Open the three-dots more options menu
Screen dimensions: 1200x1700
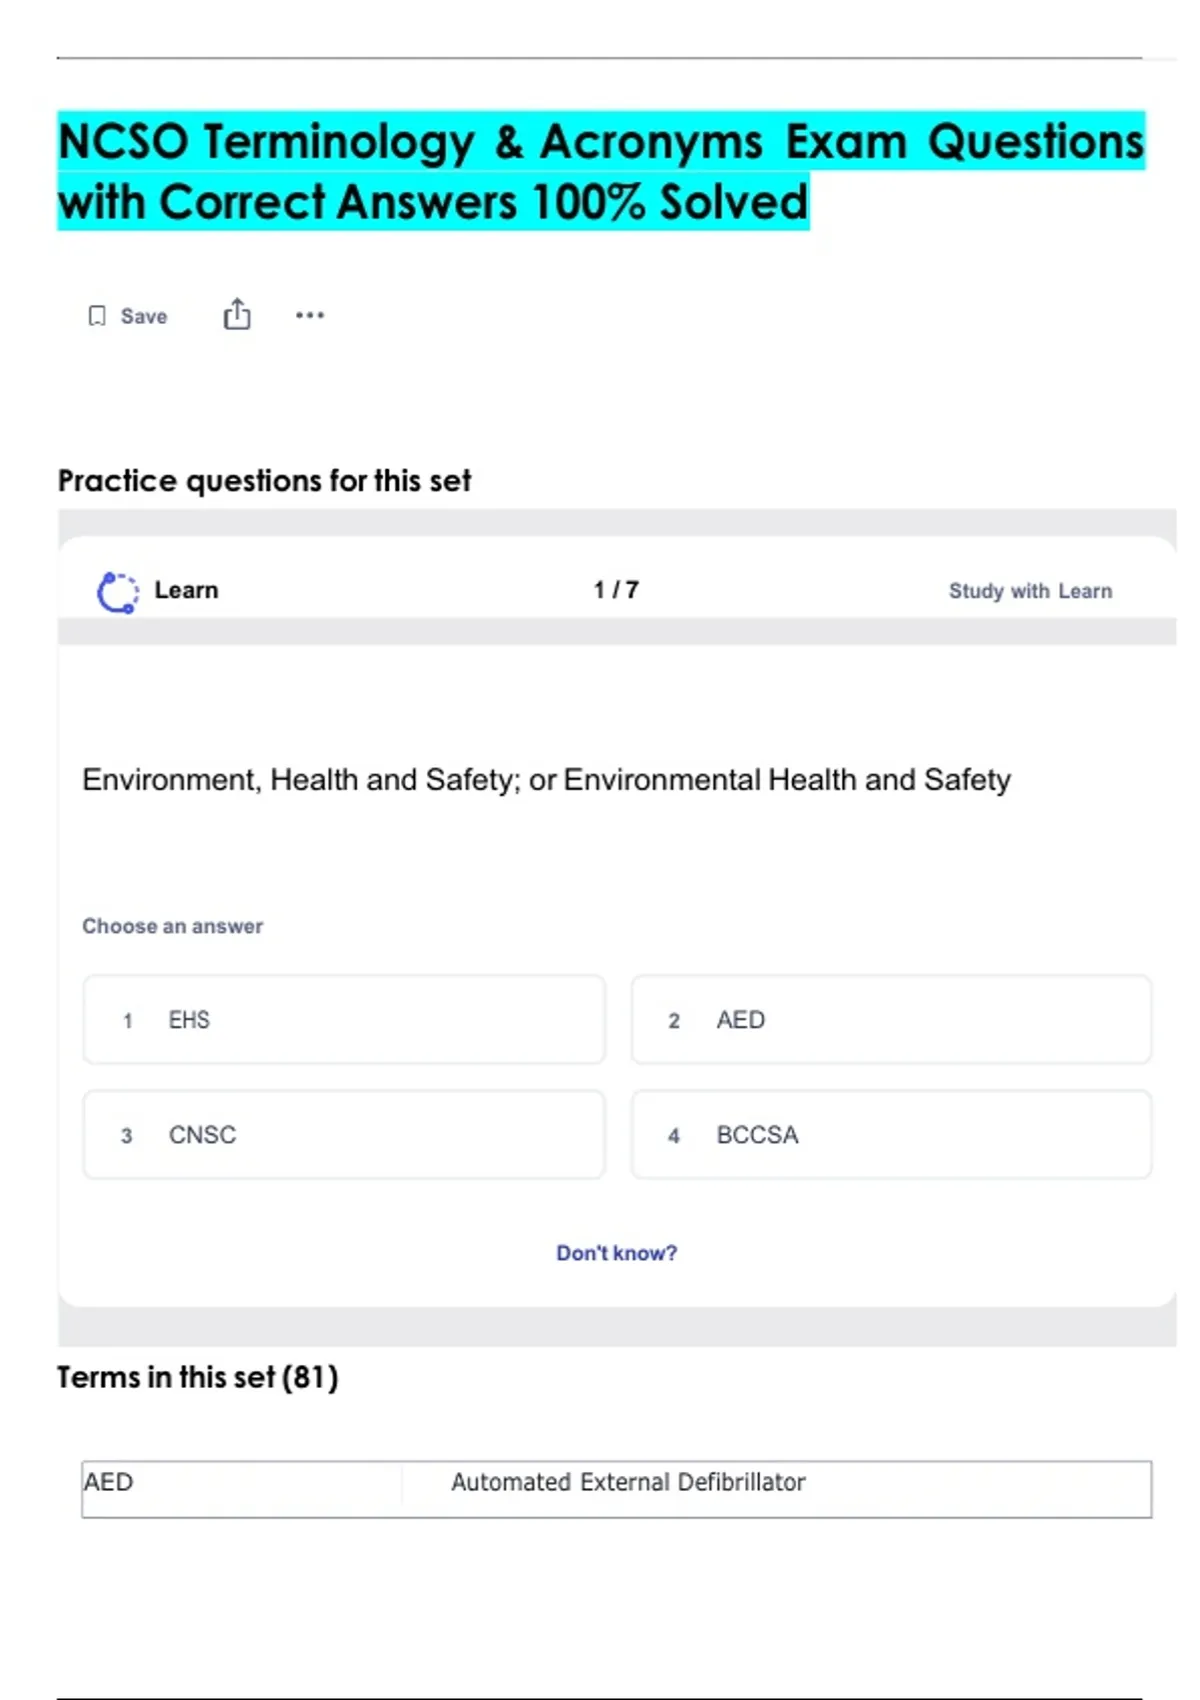(310, 315)
